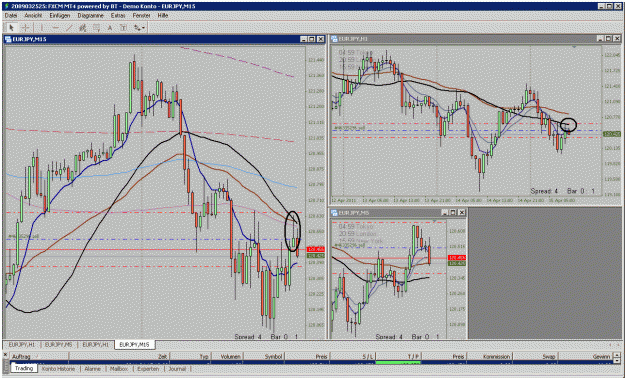Select the Cursor arrow tool
Viewport: 625px width, 378px height.
click(x=11, y=28)
